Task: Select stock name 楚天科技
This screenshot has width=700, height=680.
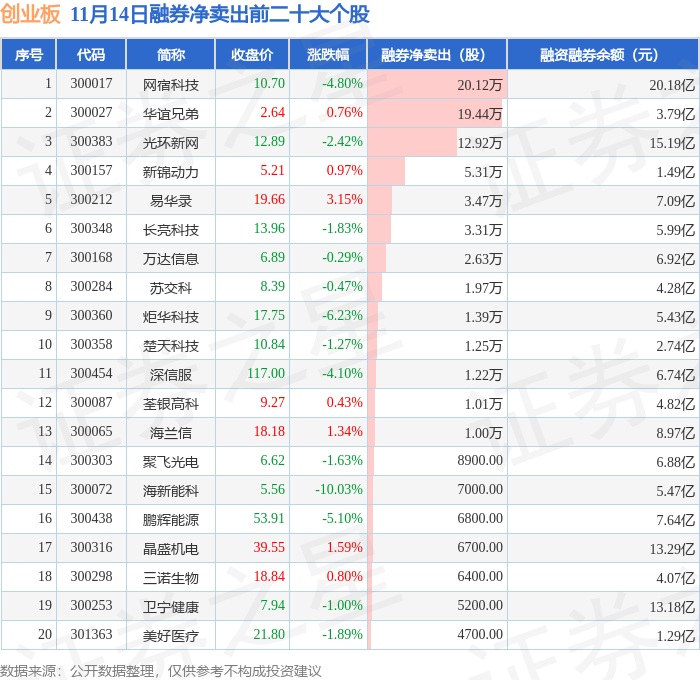Action: (x=171, y=346)
